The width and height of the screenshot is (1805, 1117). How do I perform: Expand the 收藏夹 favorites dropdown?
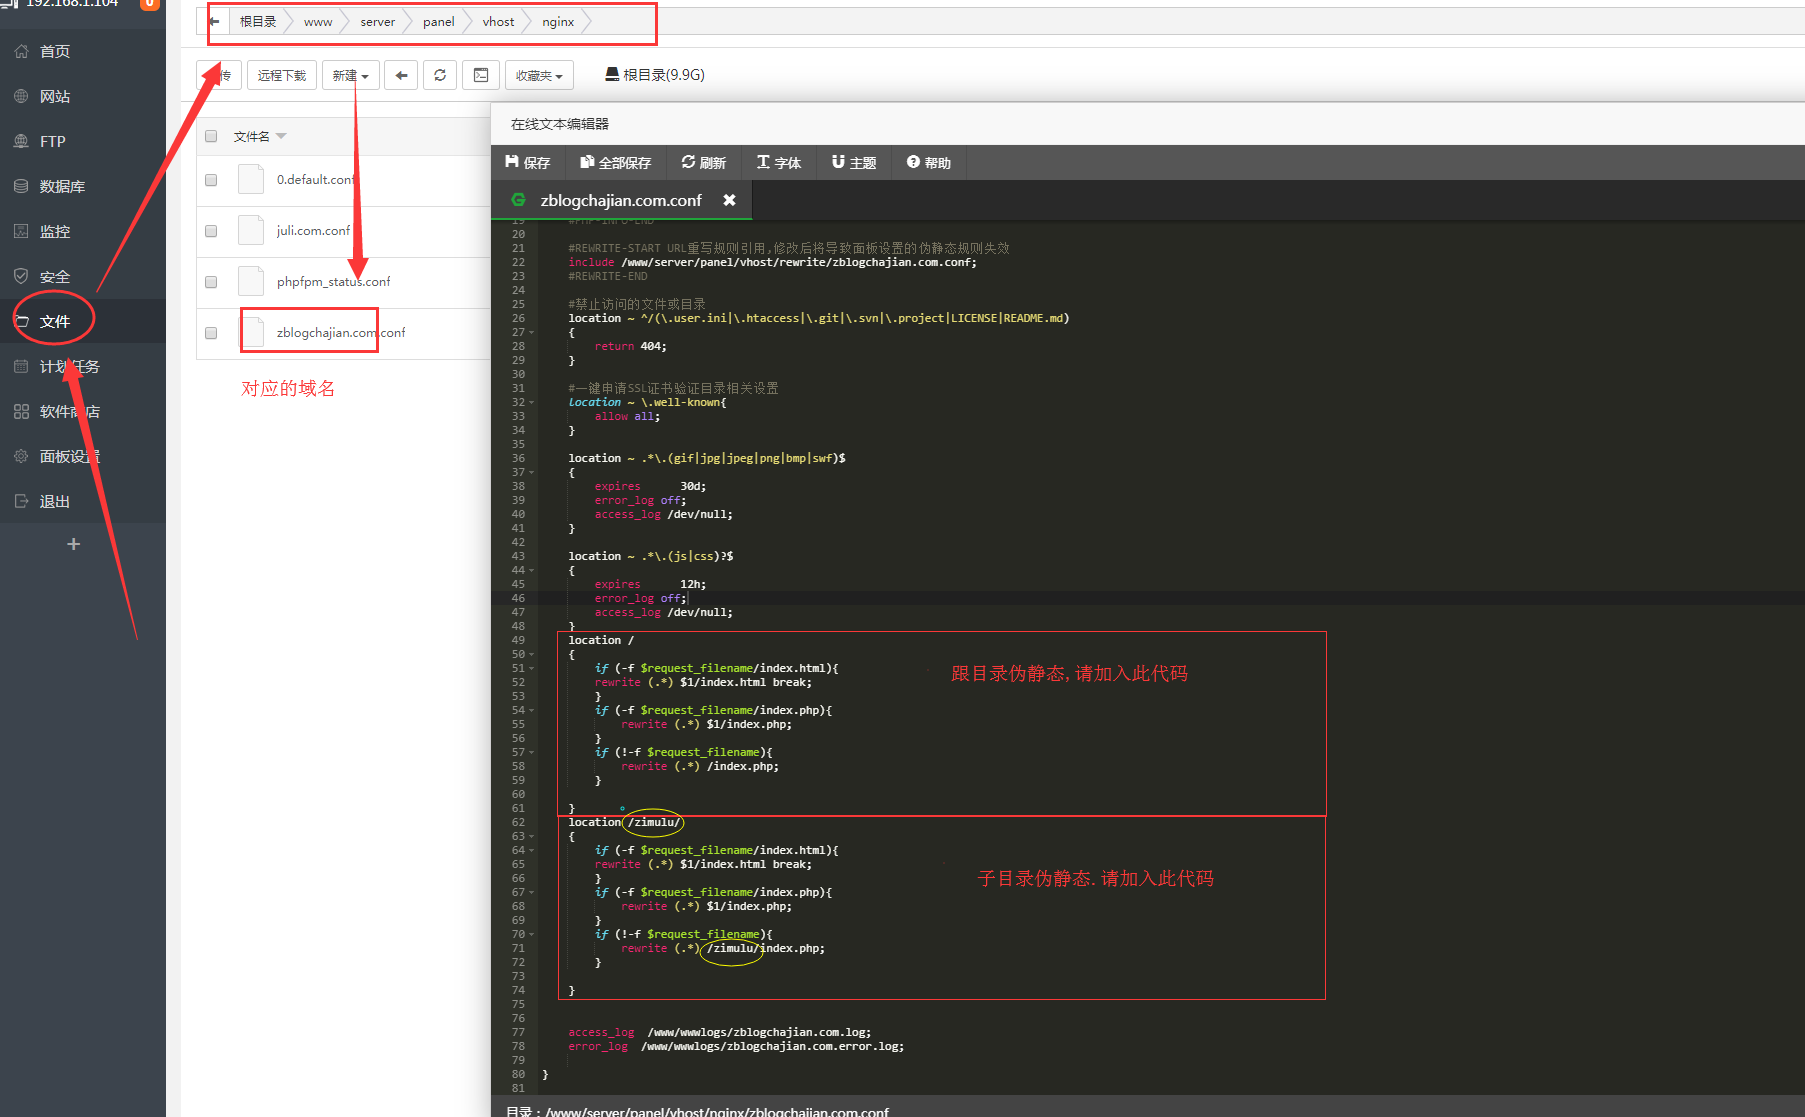[x=539, y=75]
